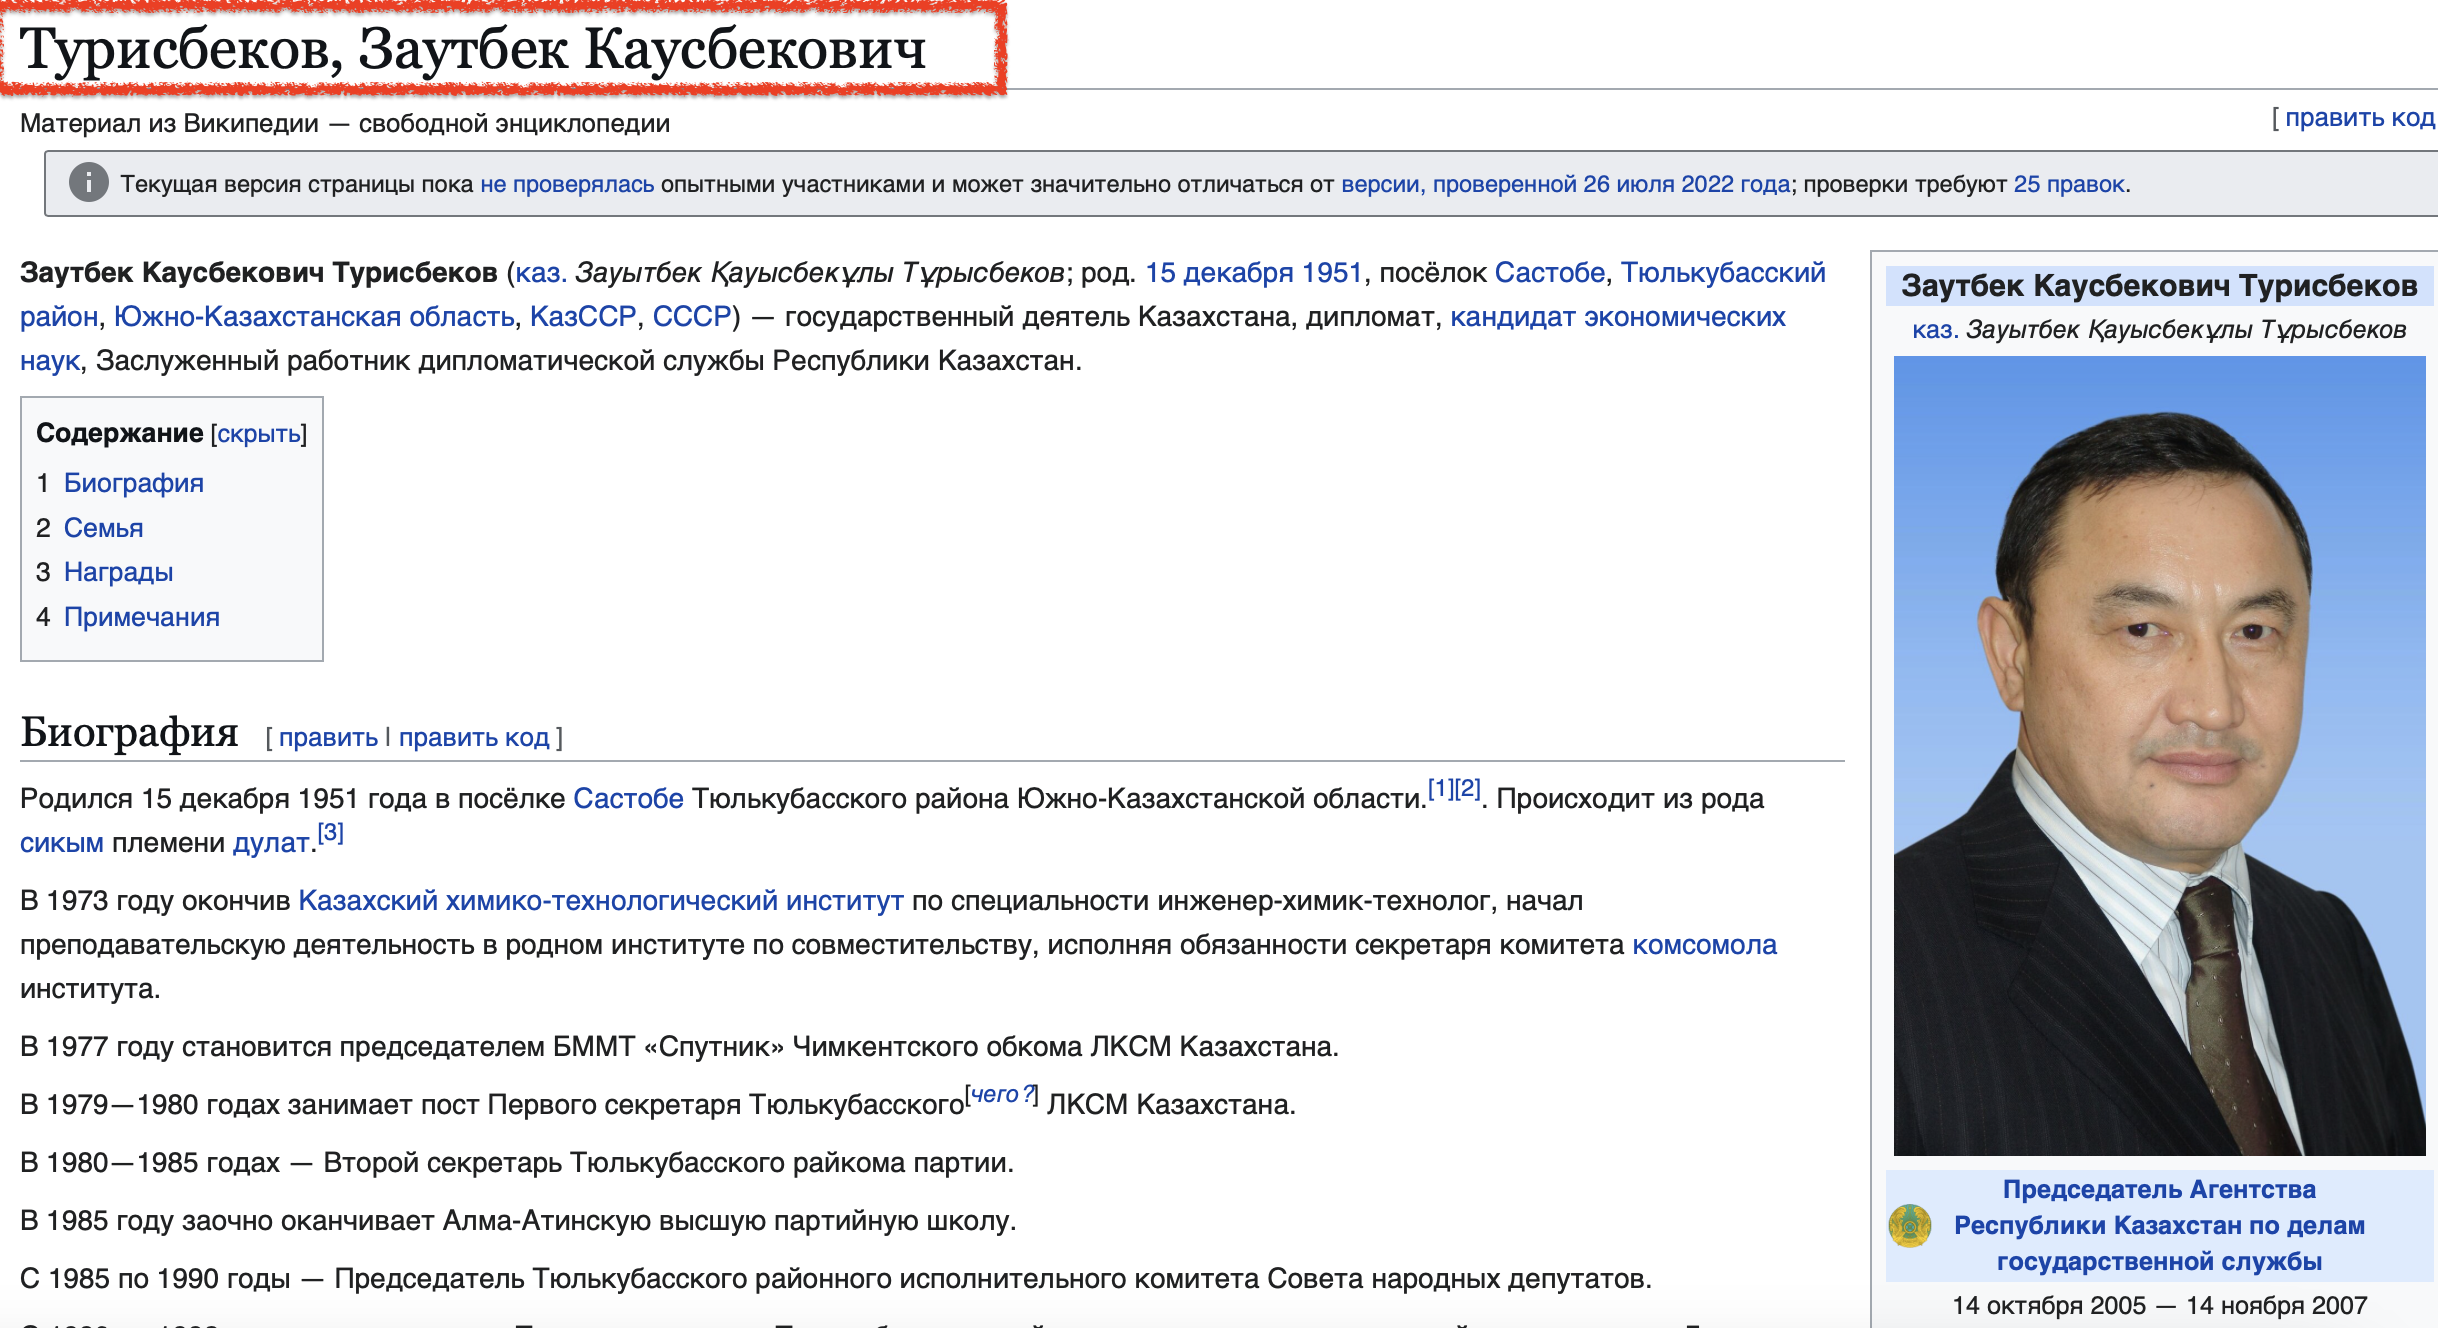Screen dimensions: 2438x1328
Task: Open '15 декабря 1951' date link
Action: (1253, 273)
